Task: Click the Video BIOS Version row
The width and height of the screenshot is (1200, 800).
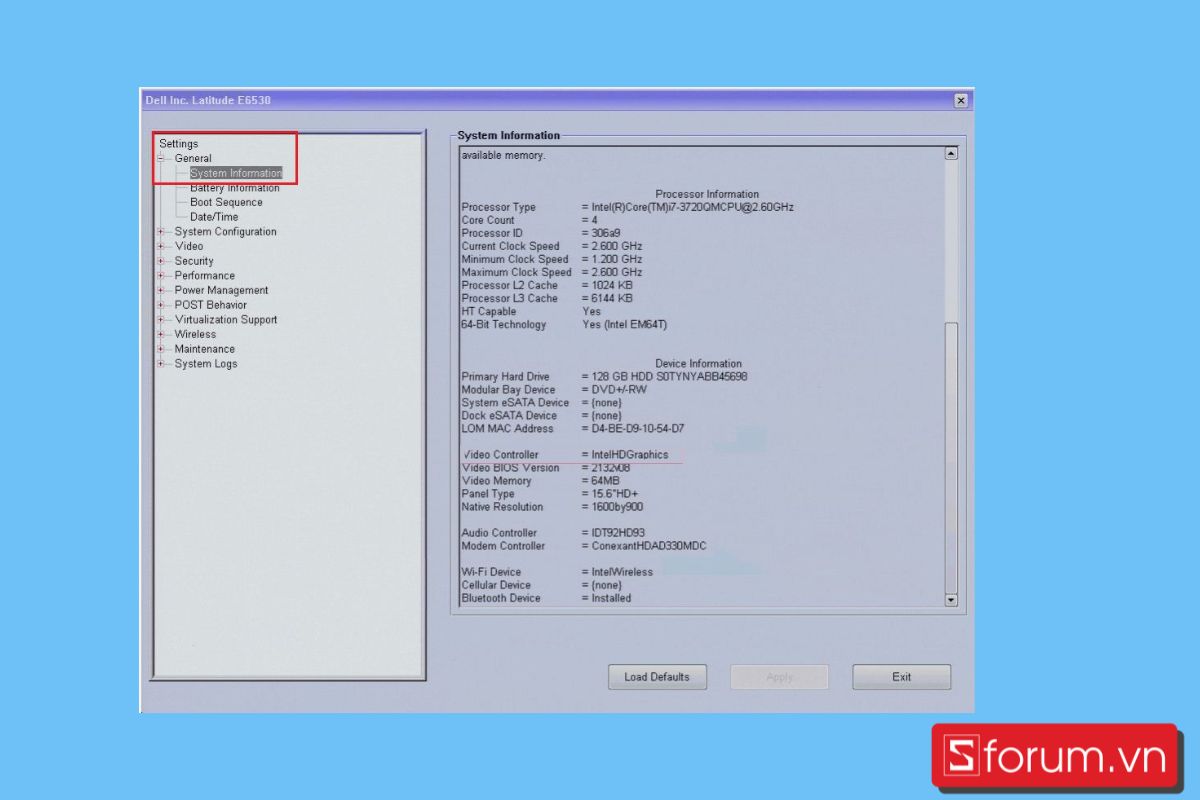Action: pos(546,468)
